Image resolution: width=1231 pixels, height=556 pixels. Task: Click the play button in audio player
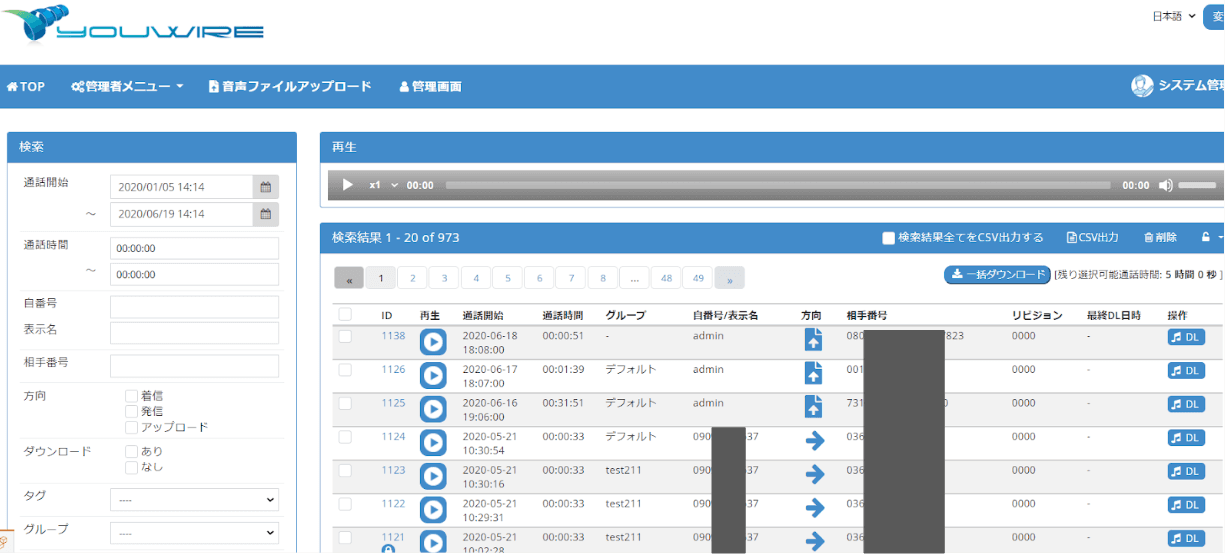pyautogui.click(x=348, y=185)
